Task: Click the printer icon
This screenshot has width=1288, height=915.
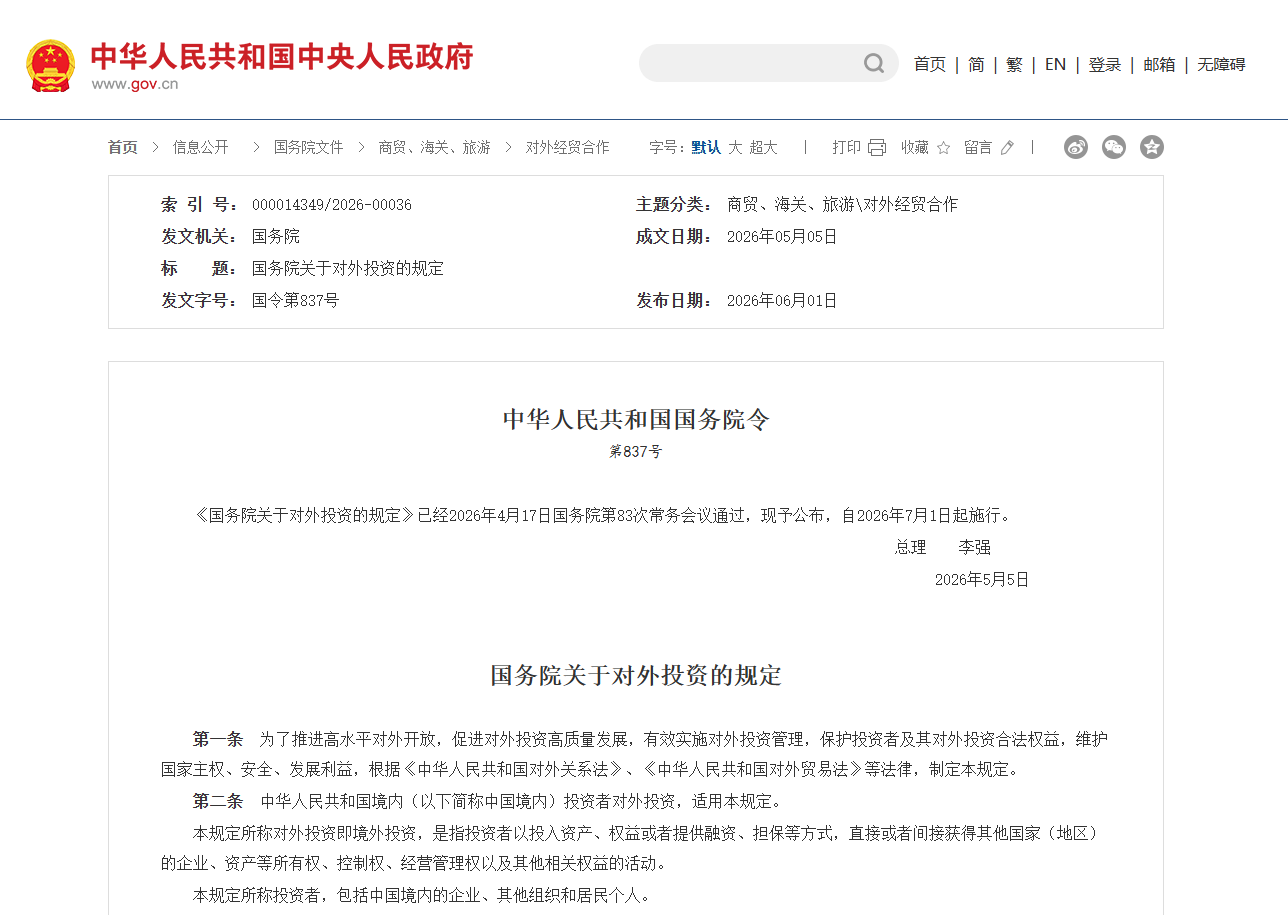Action: 877,148
